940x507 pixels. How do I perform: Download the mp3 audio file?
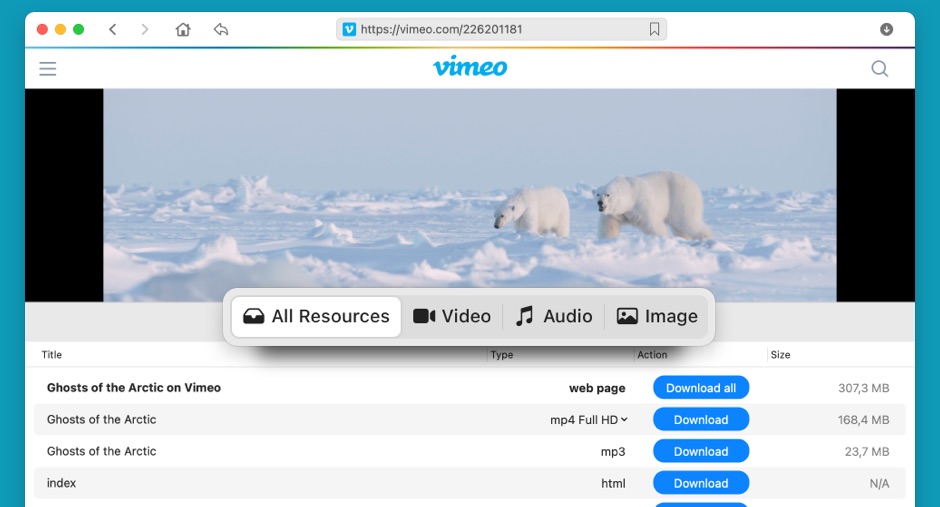[701, 451]
